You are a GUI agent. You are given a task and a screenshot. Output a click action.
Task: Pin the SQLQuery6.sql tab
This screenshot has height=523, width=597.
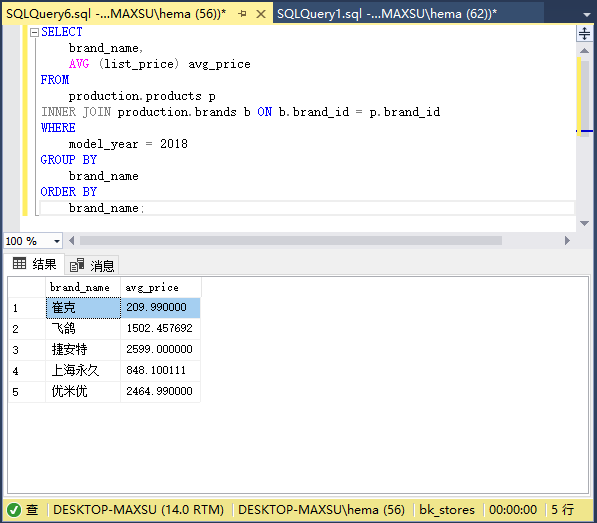tap(242, 14)
